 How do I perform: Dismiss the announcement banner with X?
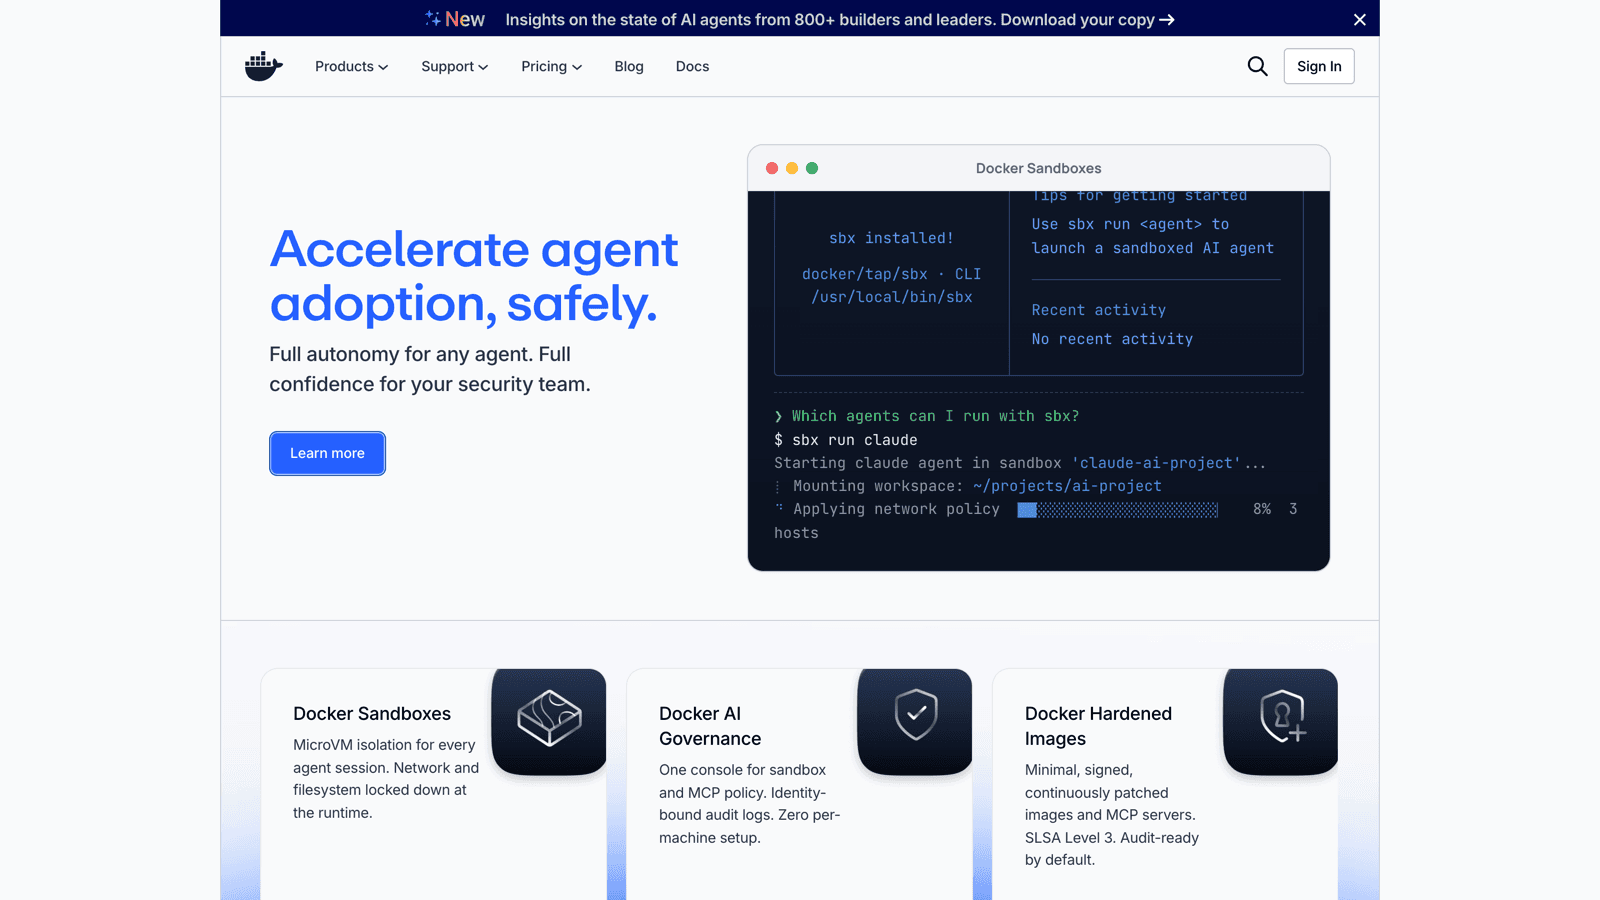click(1359, 19)
